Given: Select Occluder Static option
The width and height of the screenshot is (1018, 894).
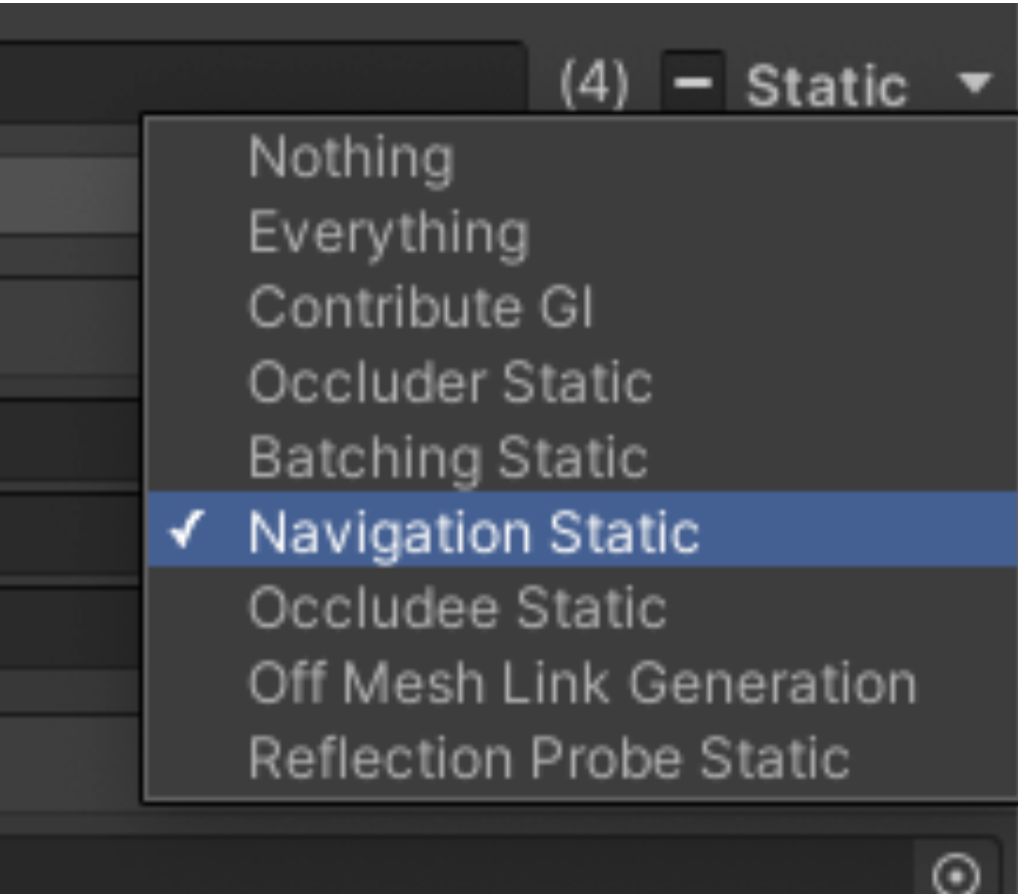Looking at the screenshot, I should [450, 382].
